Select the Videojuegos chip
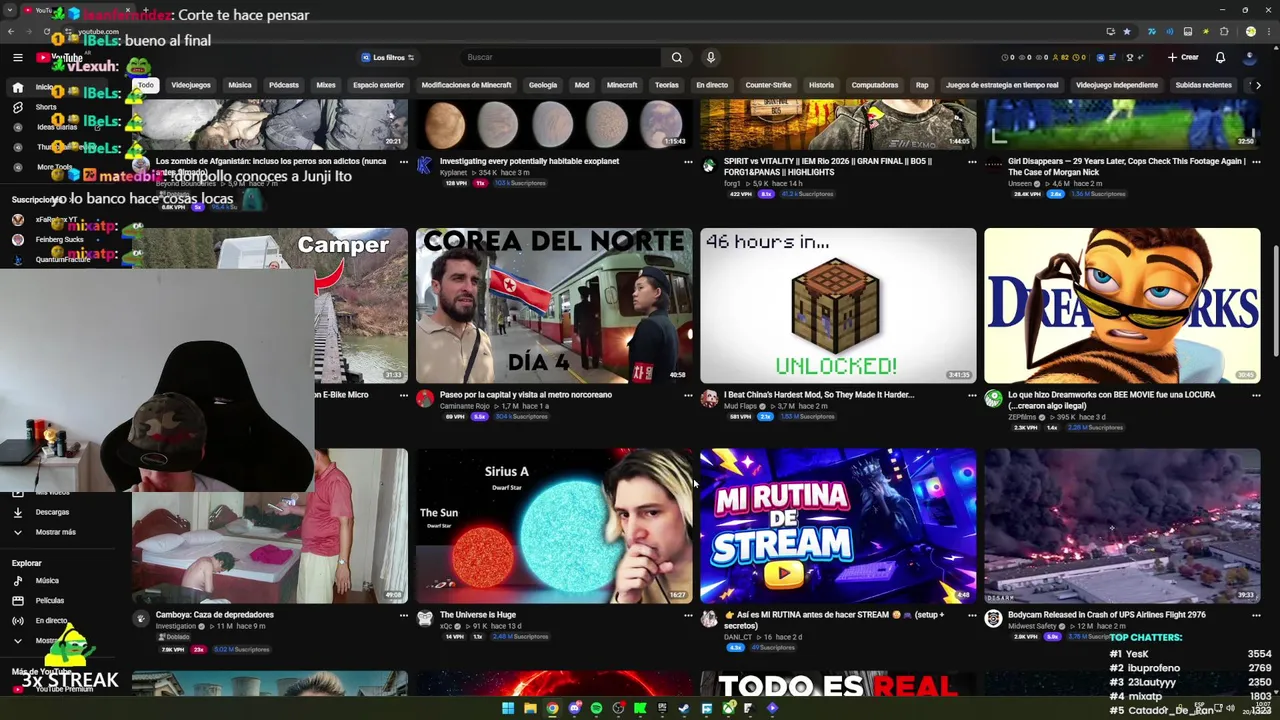The image size is (1280, 720). click(x=191, y=85)
